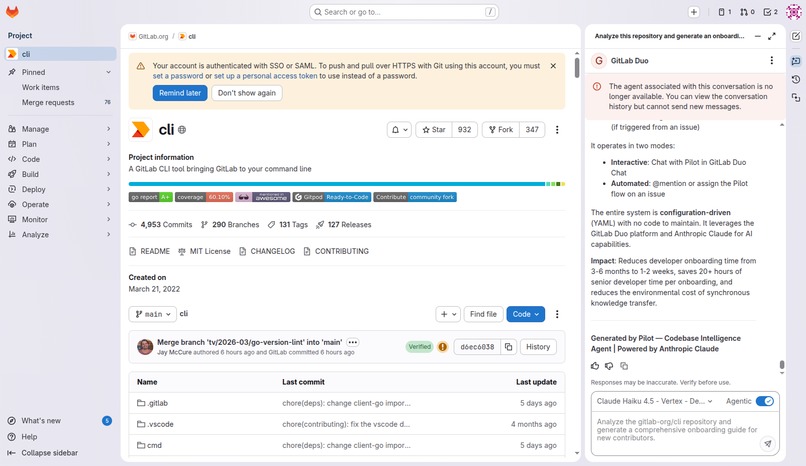Screen dimensions: 806x466
Task: Open Work items in sidebar
Action: click(x=61, y=87)
